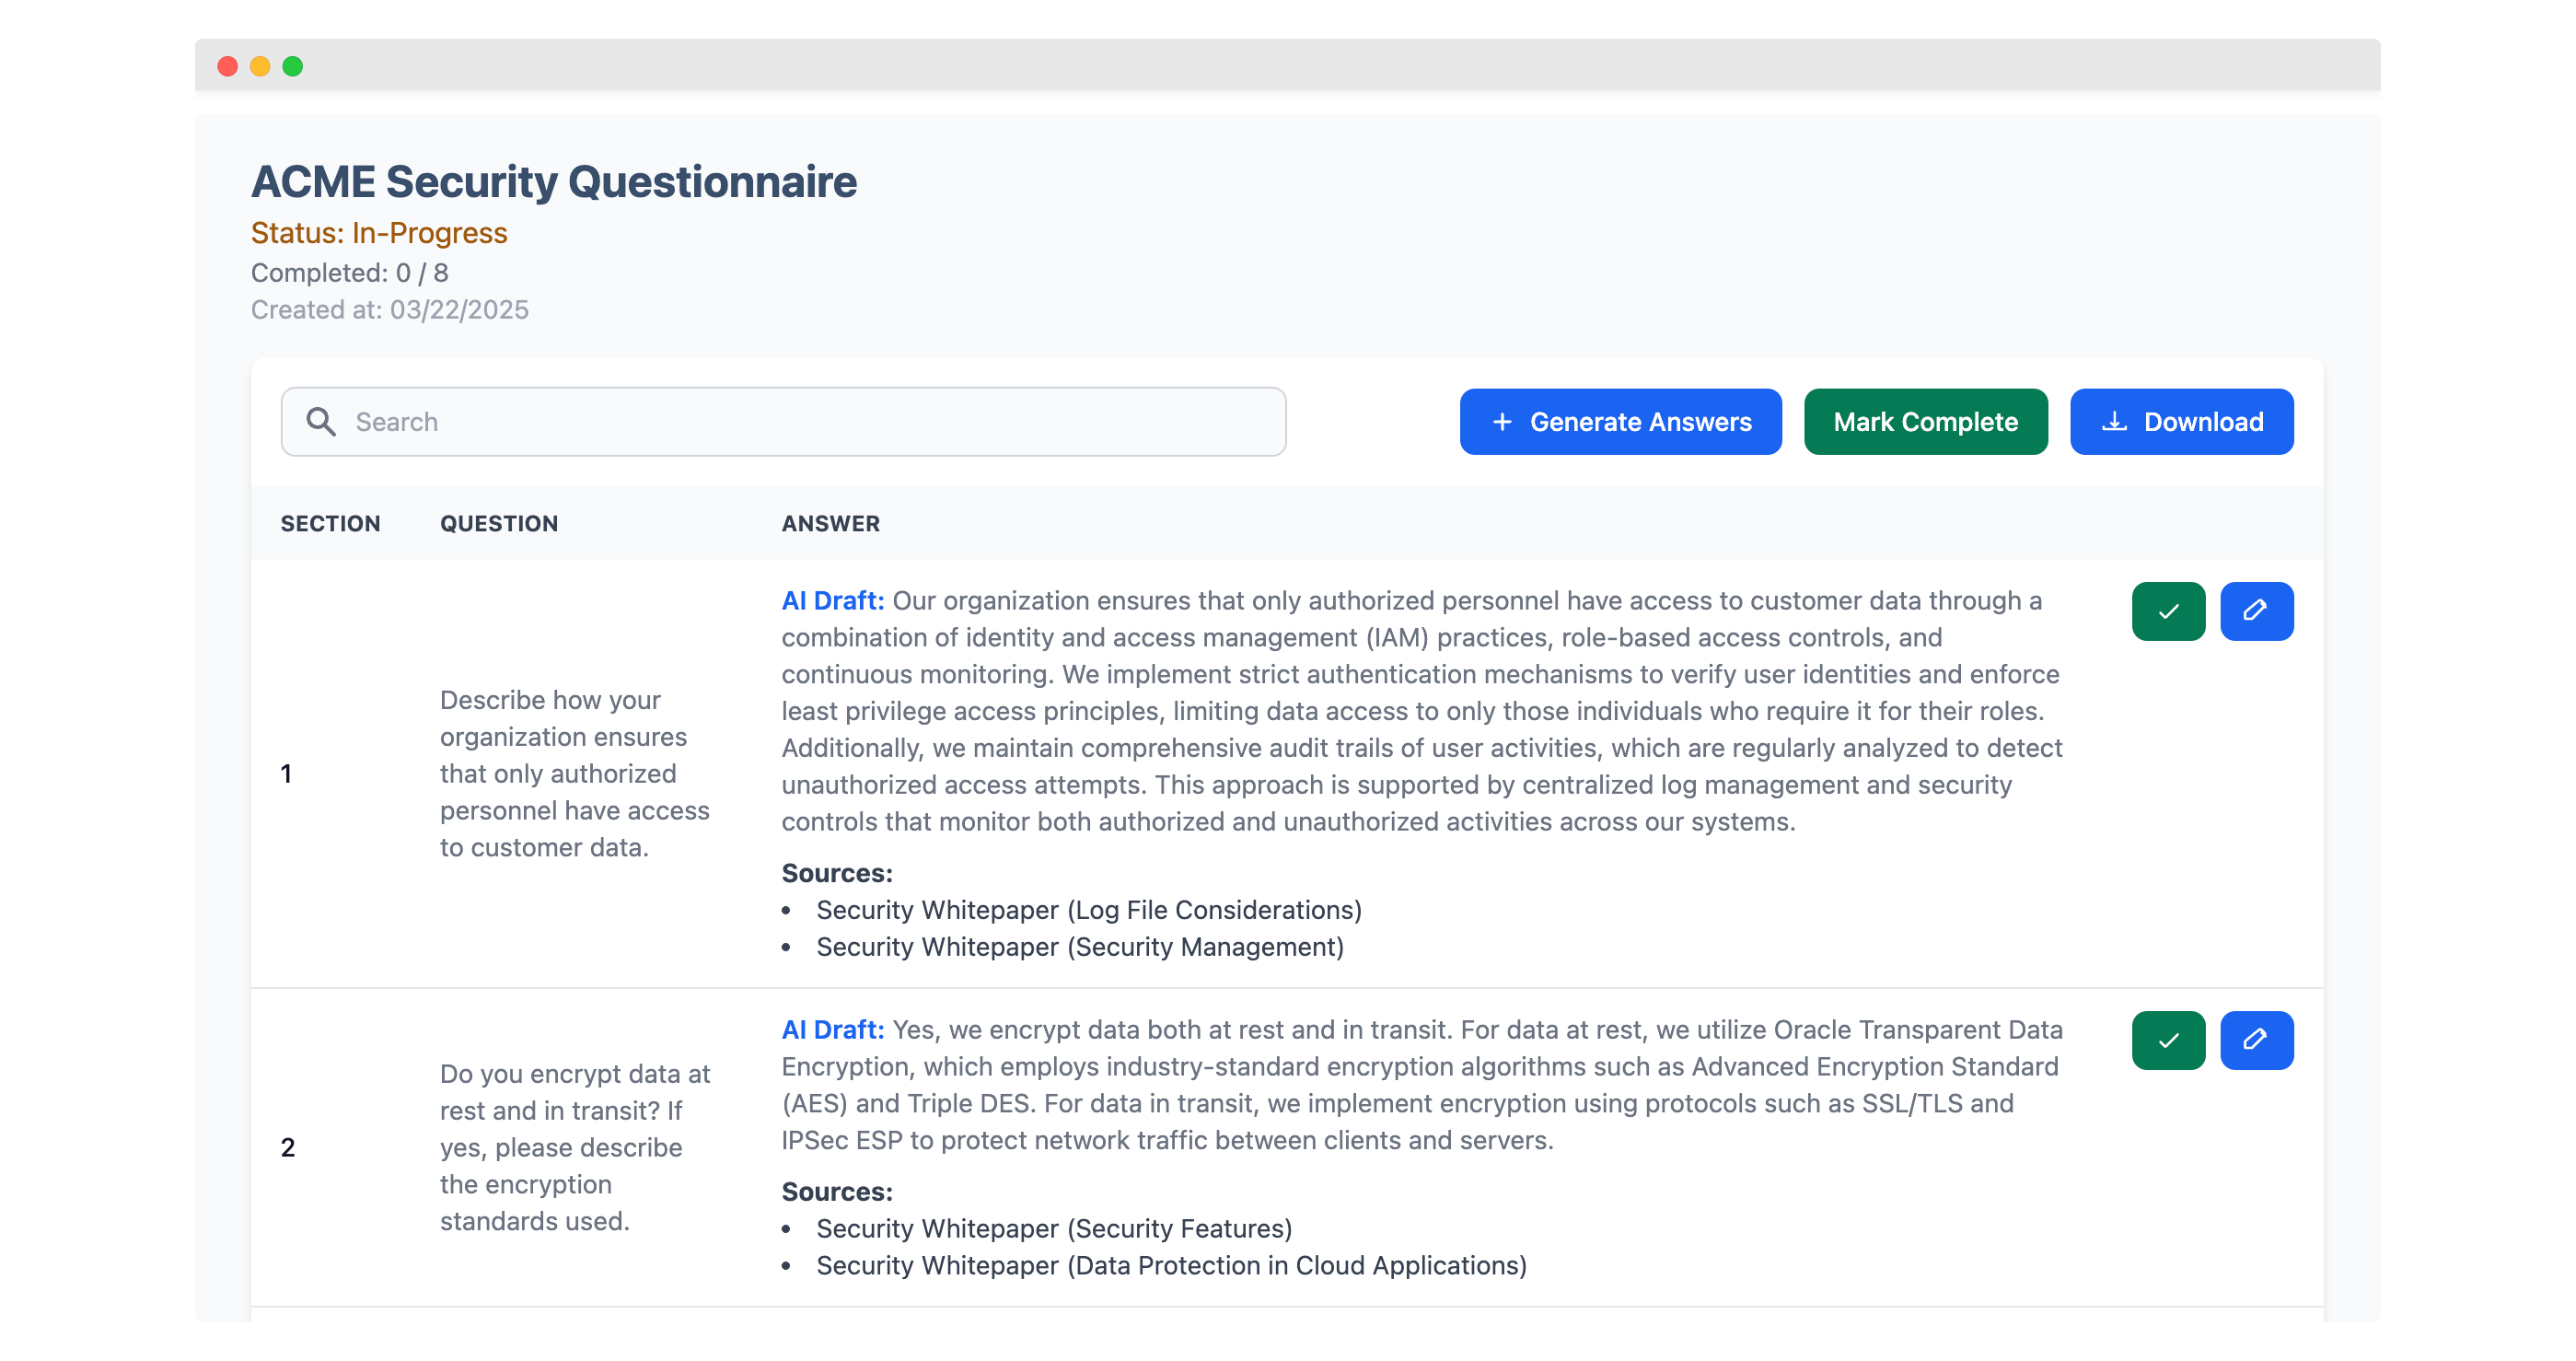Open Data Protection in Cloud Applications source
Screen dimensions: 2576x1361
pyautogui.click(x=1170, y=1265)
